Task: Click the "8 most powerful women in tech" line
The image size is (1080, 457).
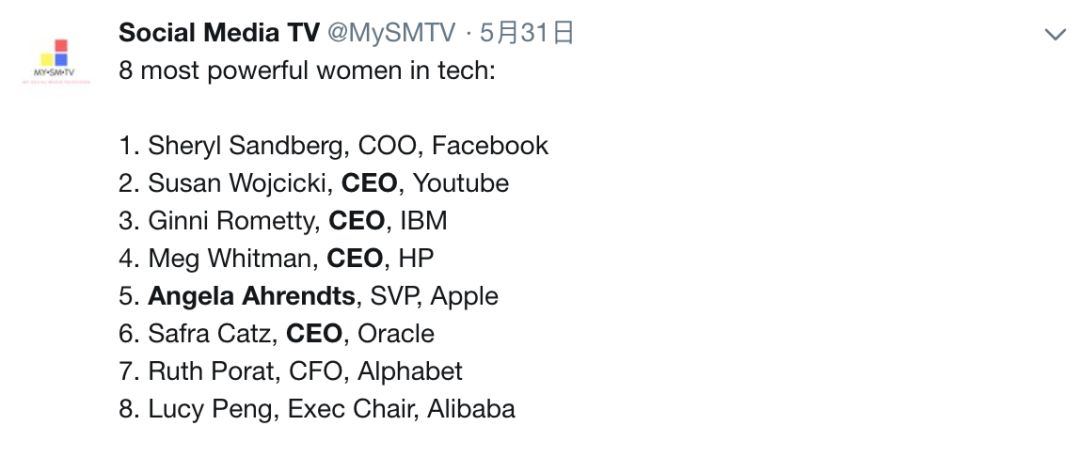Action: [x=306, y=72]
